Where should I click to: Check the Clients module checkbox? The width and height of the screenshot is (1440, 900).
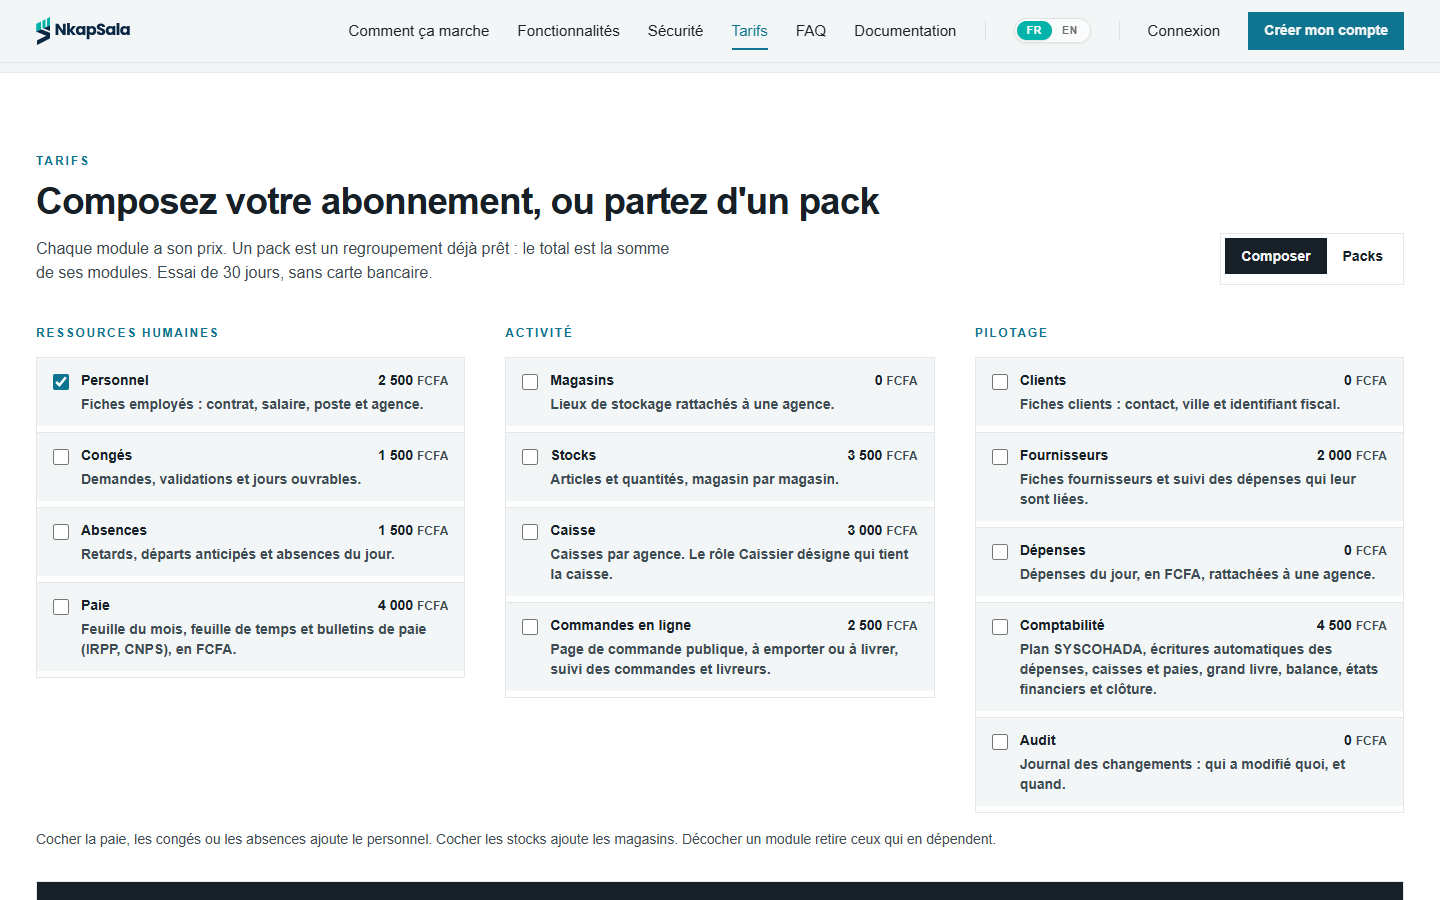tap(1000, 382)
